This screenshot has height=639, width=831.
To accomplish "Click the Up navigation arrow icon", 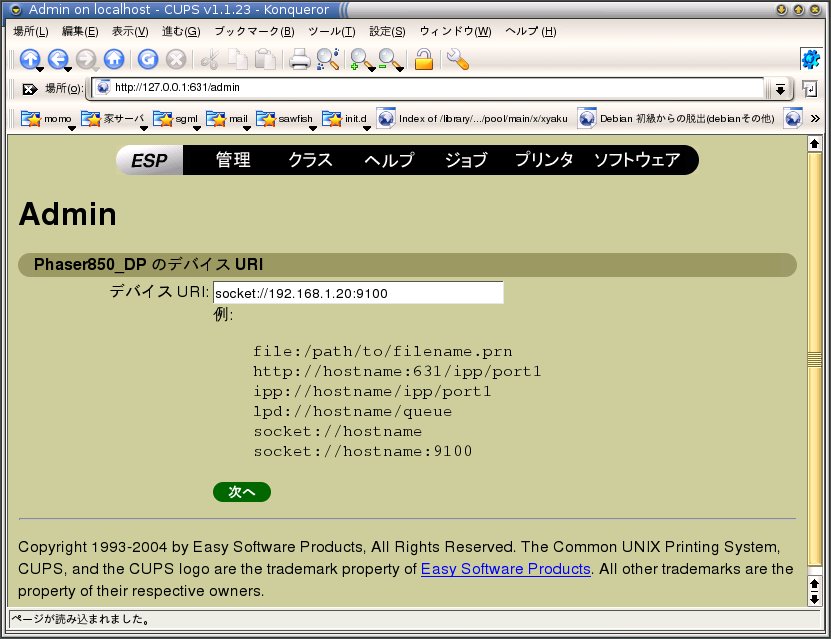I will pos(29,59).
